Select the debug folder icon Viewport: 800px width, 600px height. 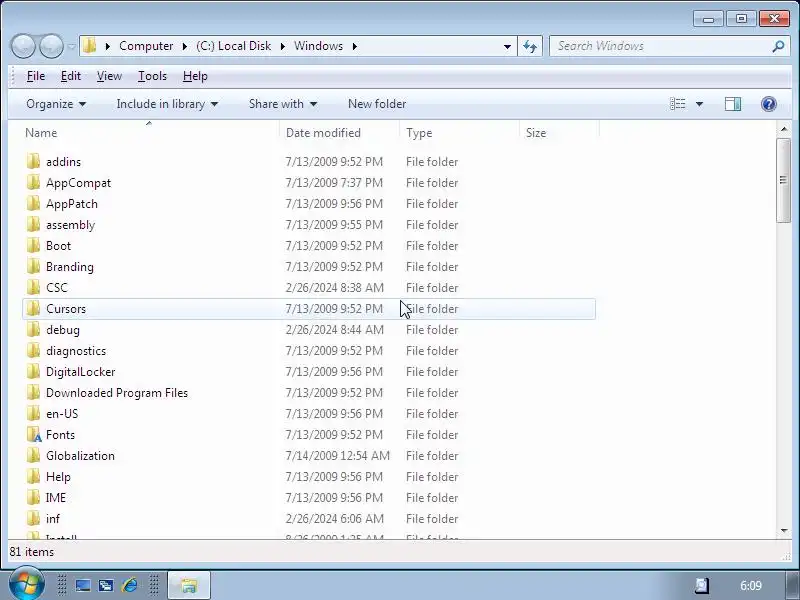point(33,330)
